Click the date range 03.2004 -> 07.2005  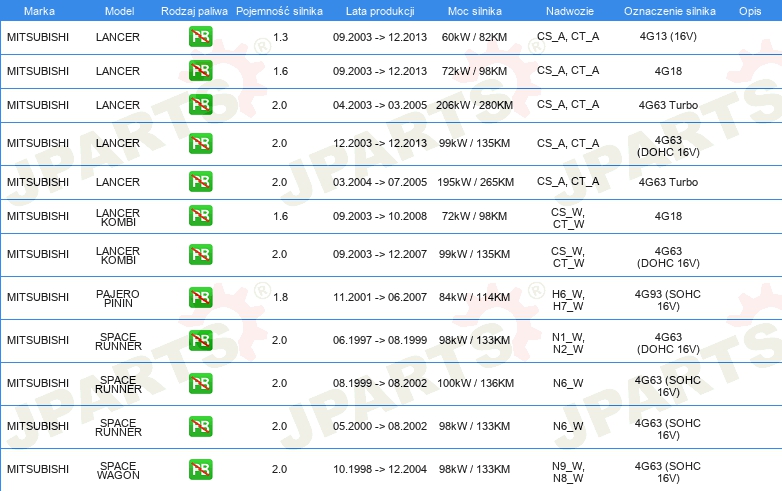[x=380, y=182]
